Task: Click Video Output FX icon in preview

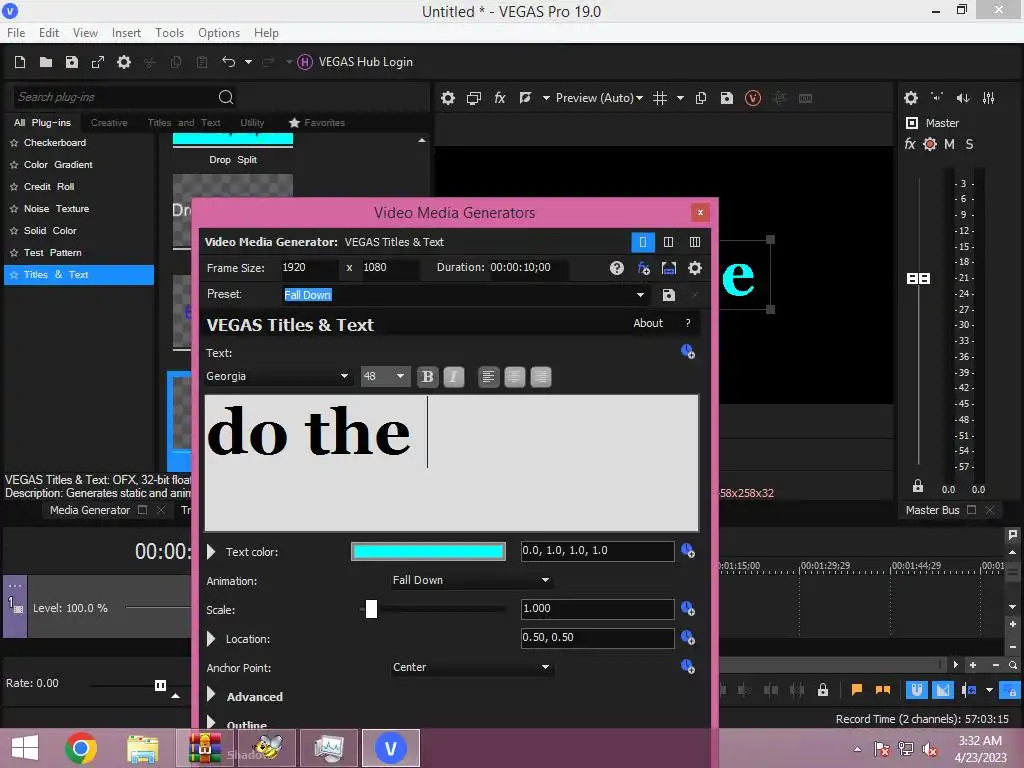Action: (500, 98)
